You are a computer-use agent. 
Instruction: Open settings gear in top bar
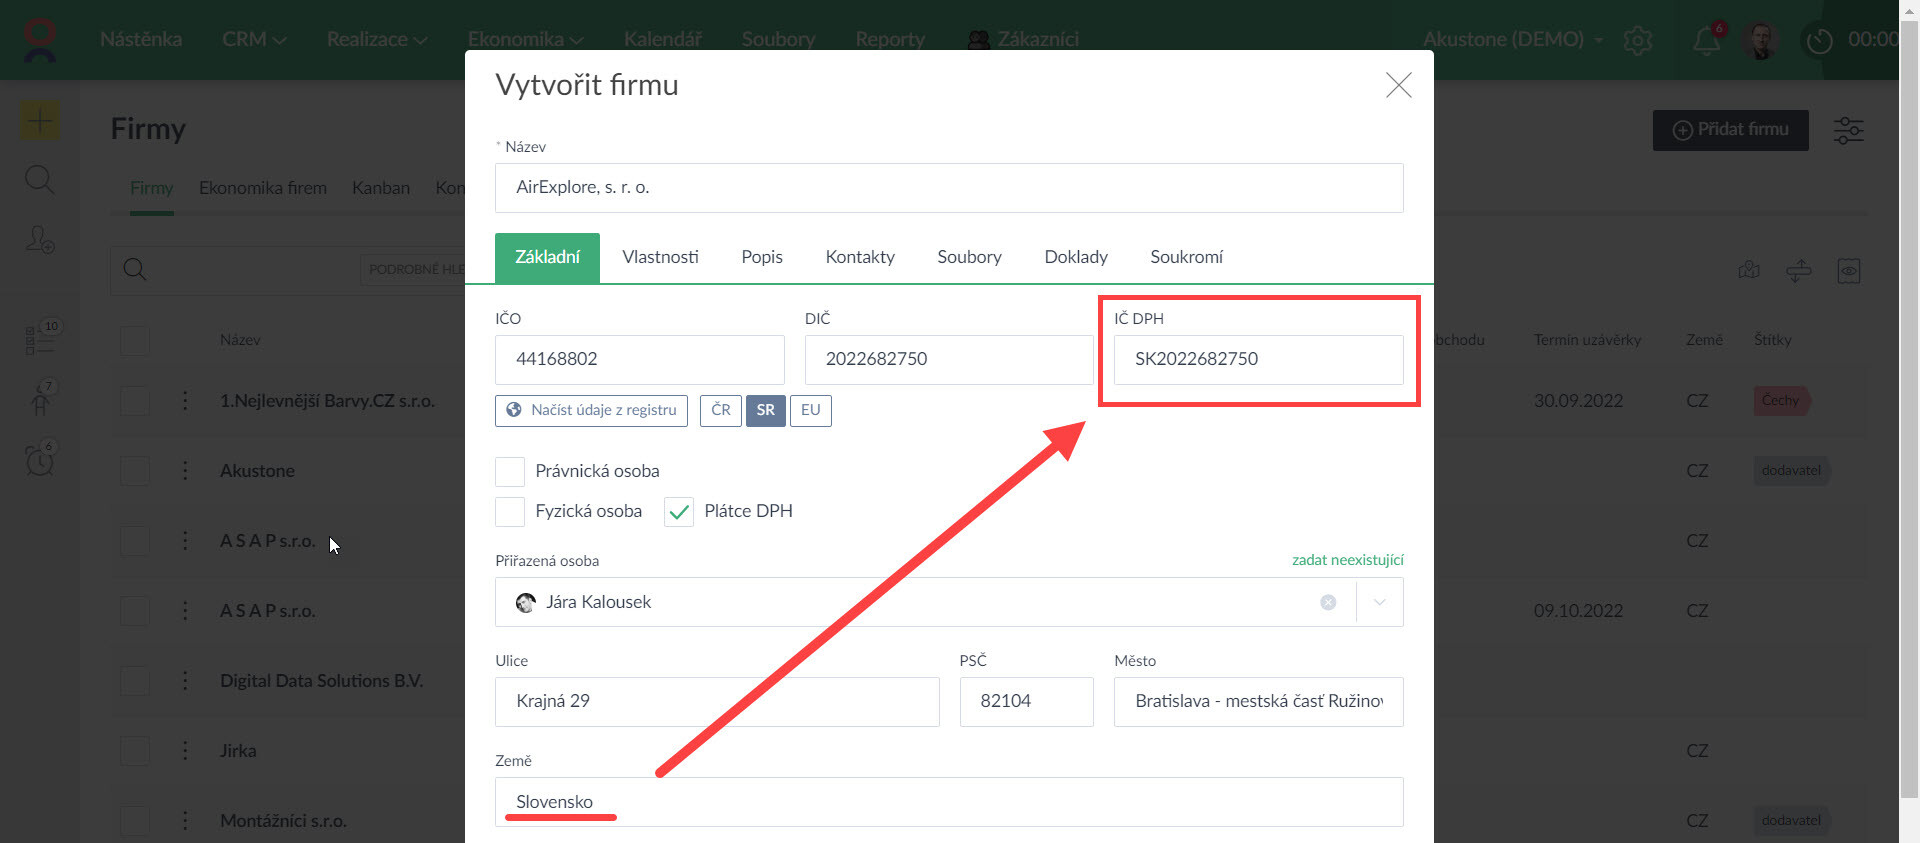coord(1638,40)
